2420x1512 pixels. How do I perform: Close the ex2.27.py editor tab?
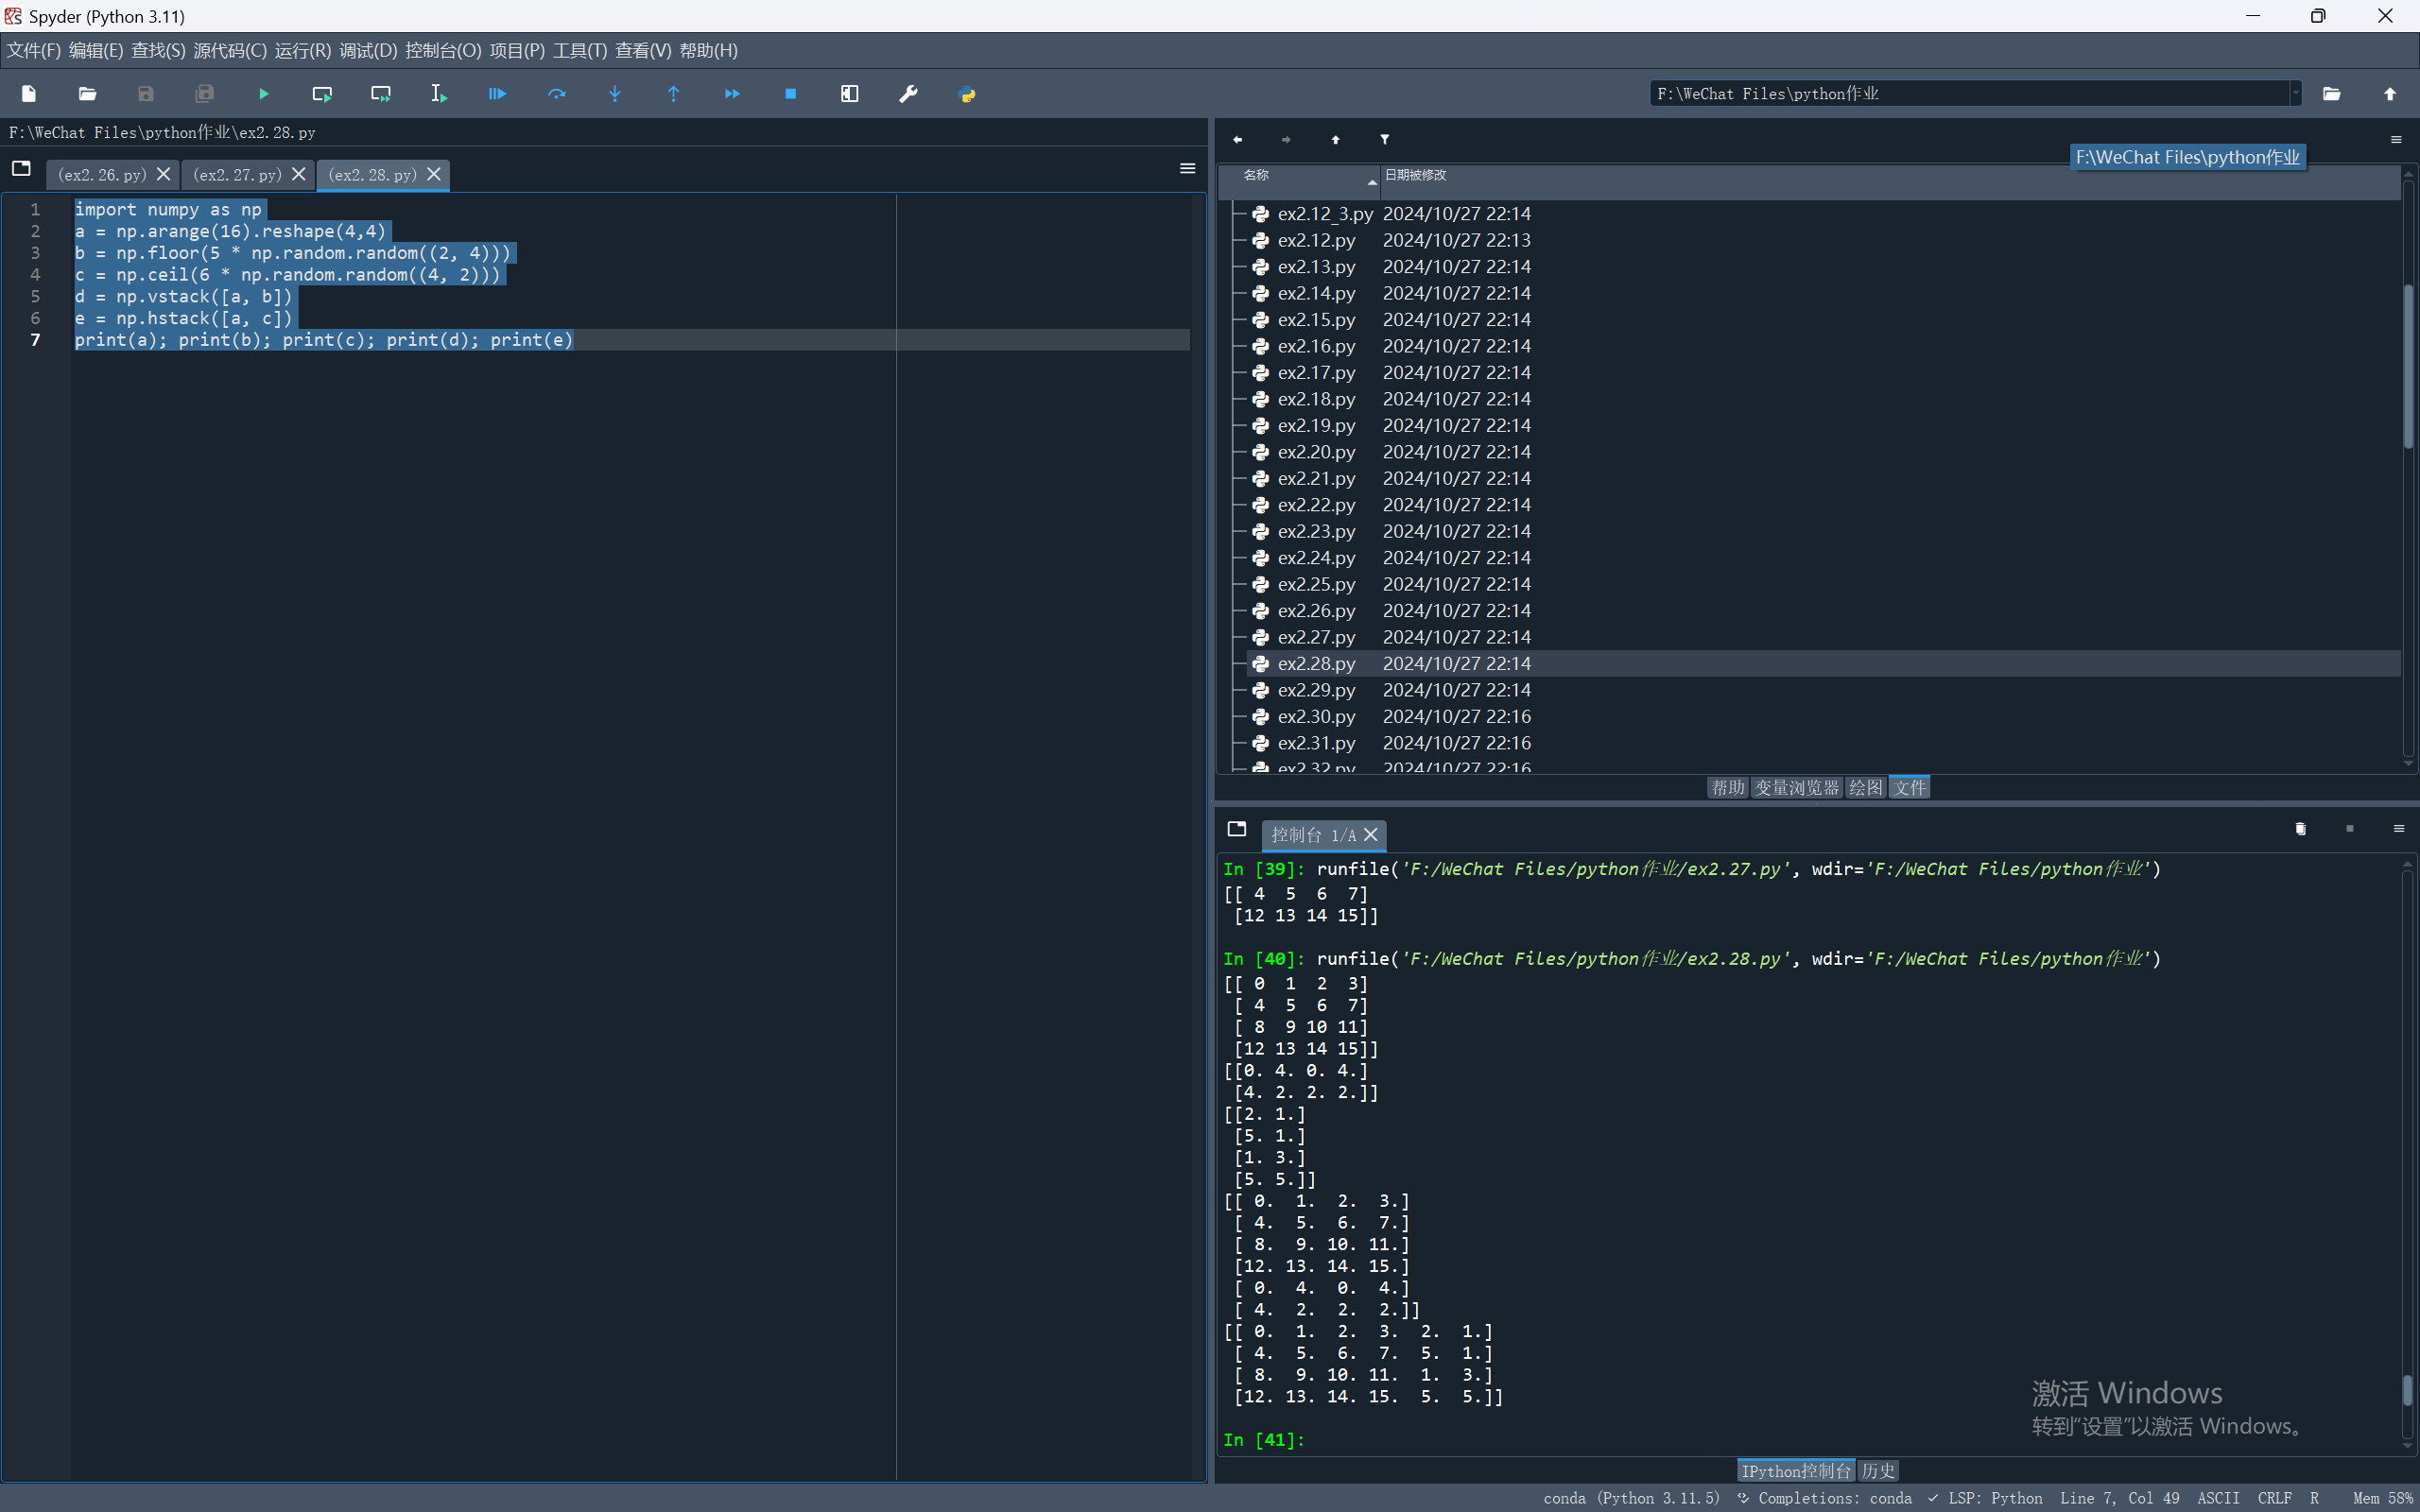(298, 174)
